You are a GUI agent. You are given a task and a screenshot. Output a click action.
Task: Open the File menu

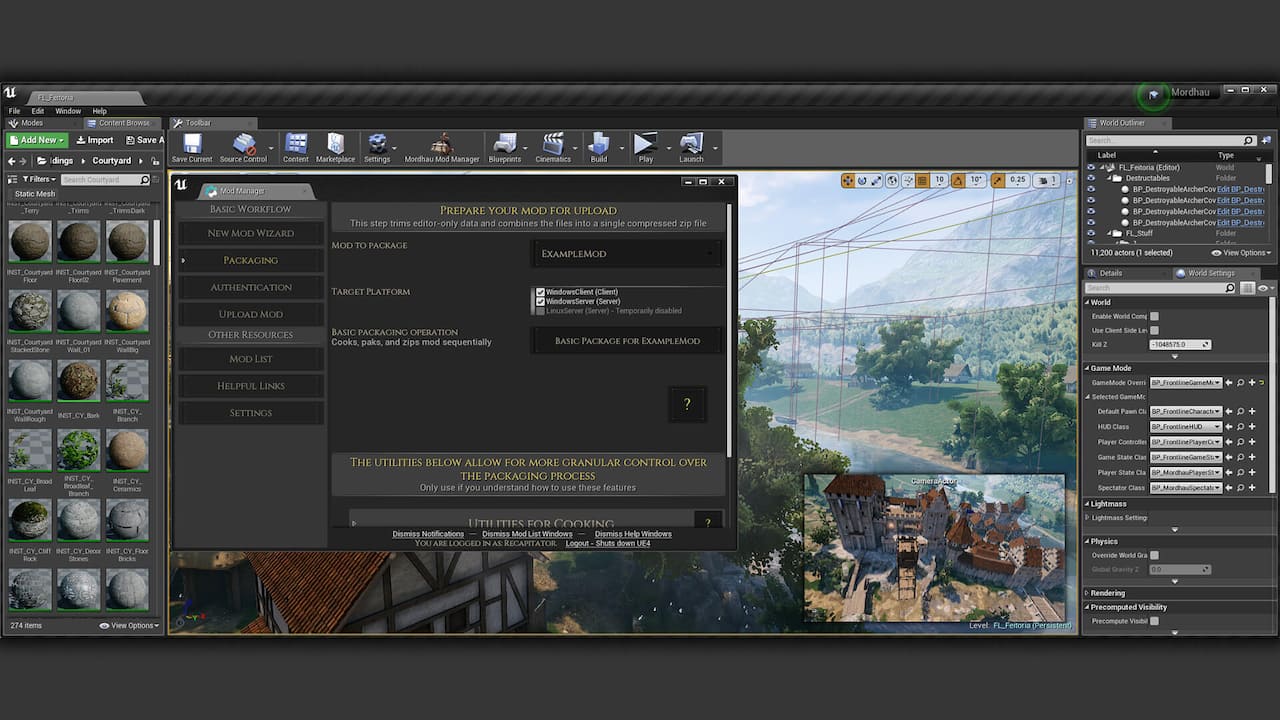tap(14, 111)
